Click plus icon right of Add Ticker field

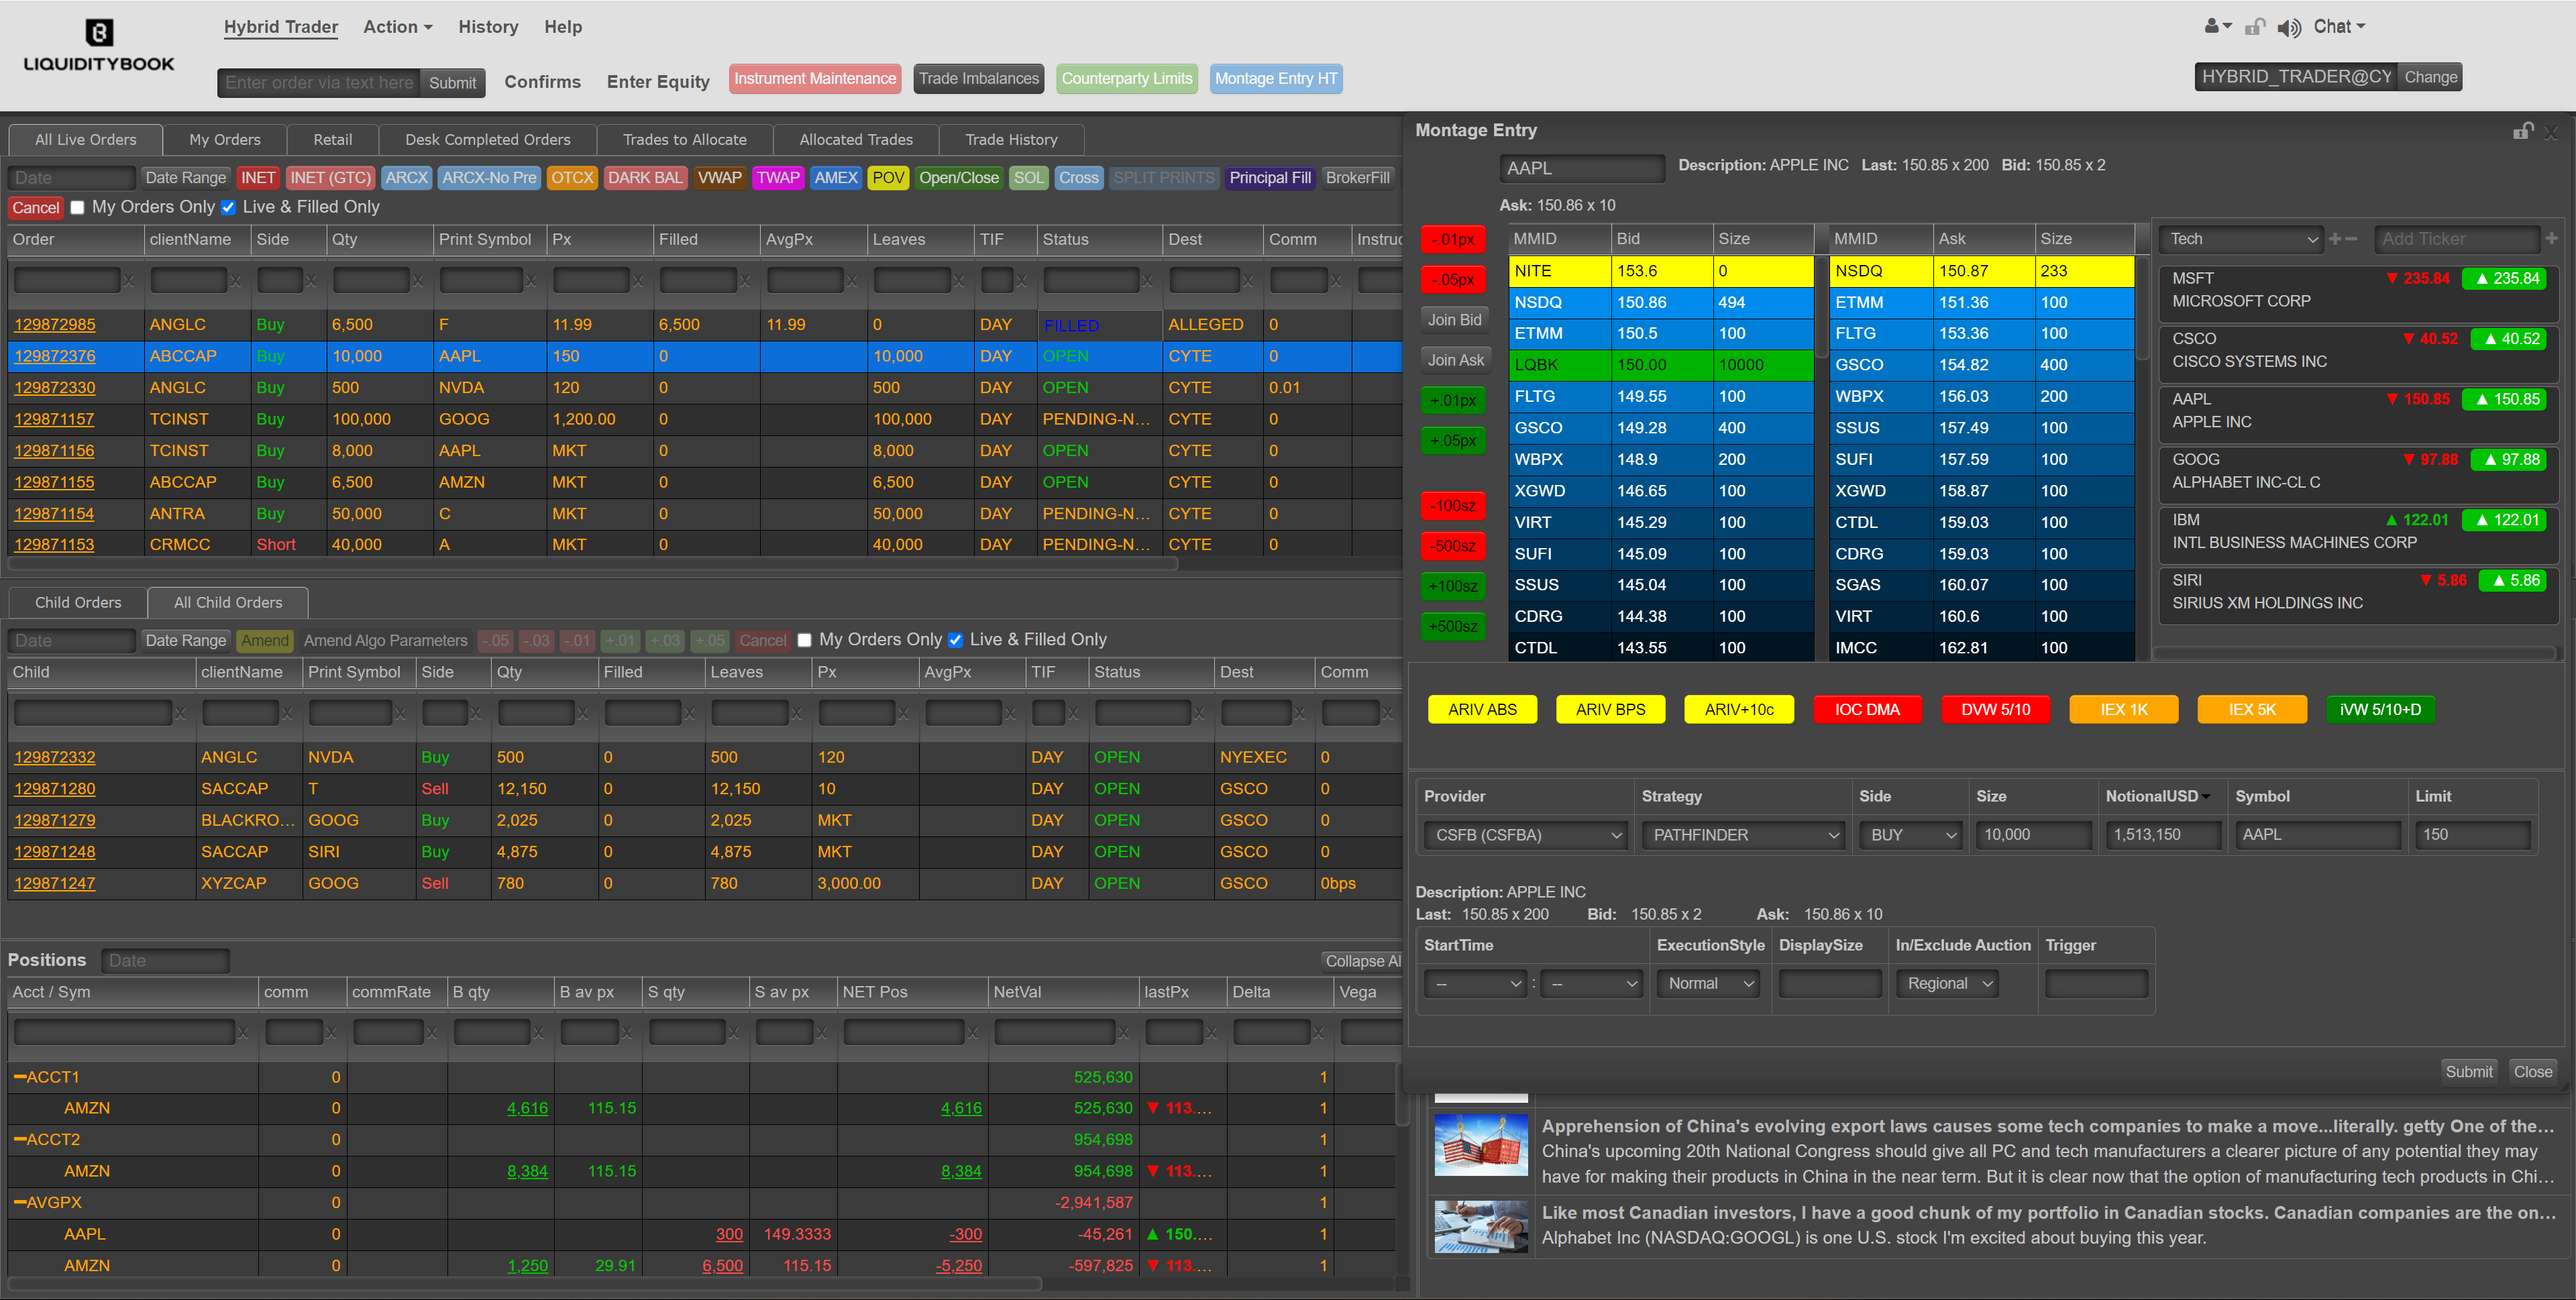tap(2551, 239)
